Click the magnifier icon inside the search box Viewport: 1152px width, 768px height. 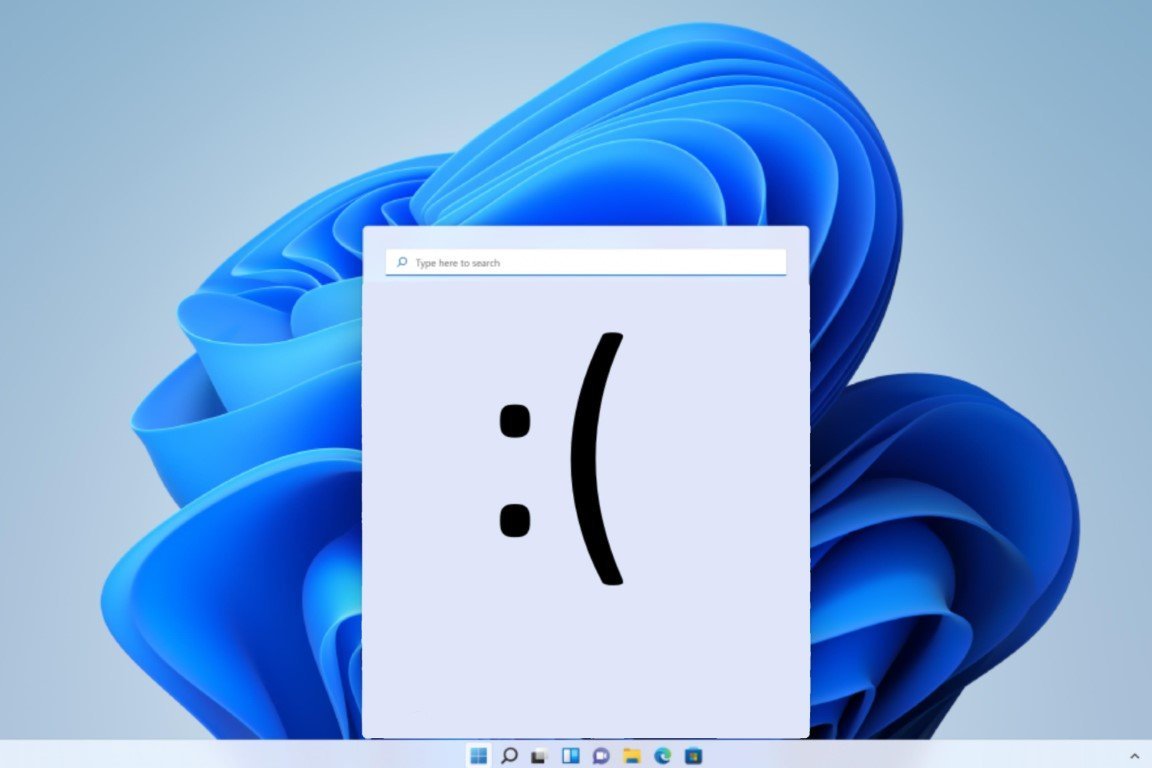(x=400, y=262)
